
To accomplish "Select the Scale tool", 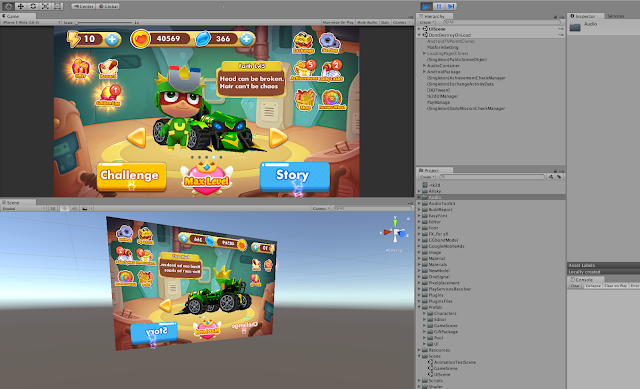I will [x=45, y=7].
